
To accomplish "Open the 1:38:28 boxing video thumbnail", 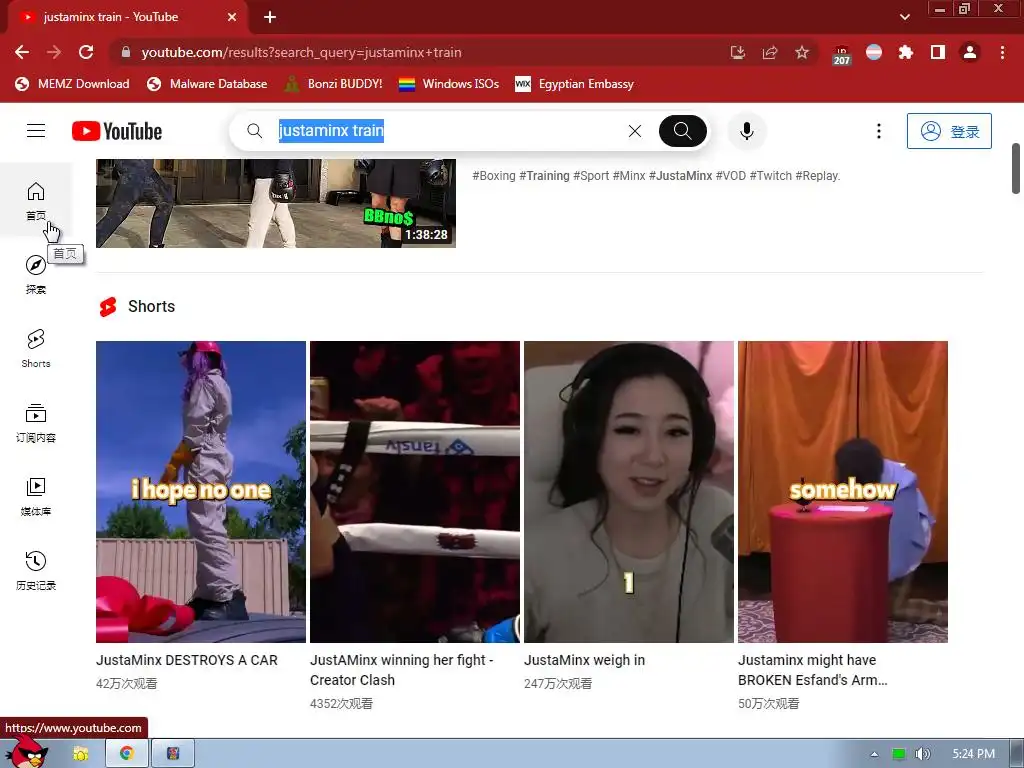I will pyautogui.click(x=276, y=203).
